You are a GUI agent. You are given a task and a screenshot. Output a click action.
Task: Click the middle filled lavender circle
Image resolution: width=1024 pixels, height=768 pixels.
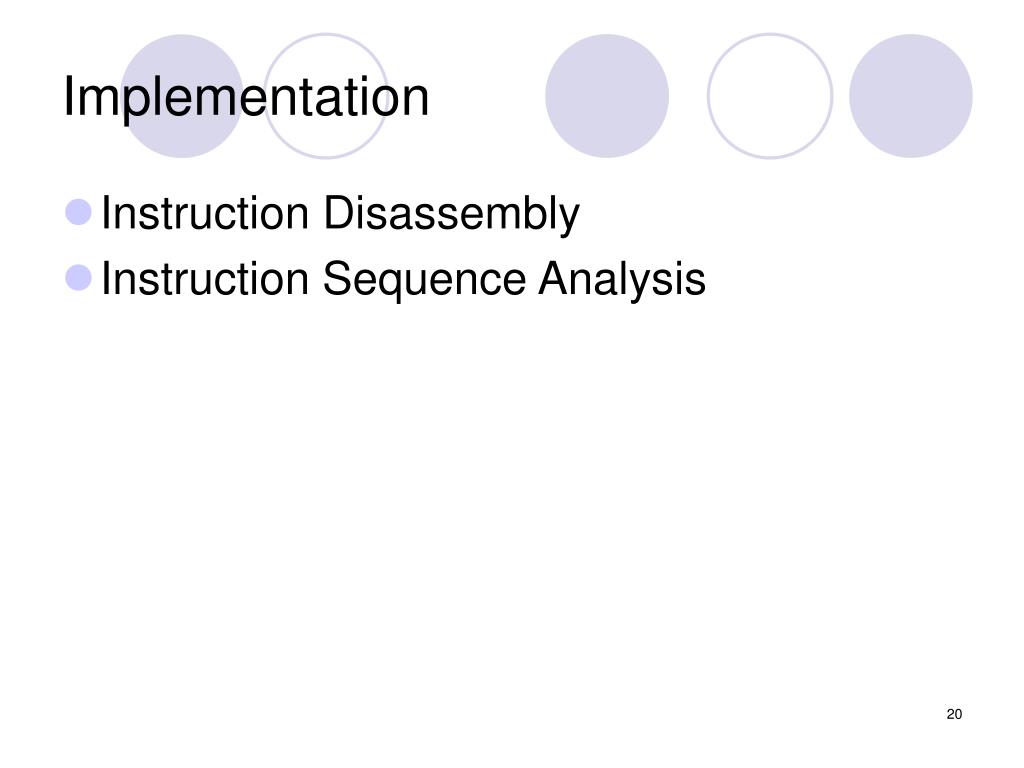point(607,96)
